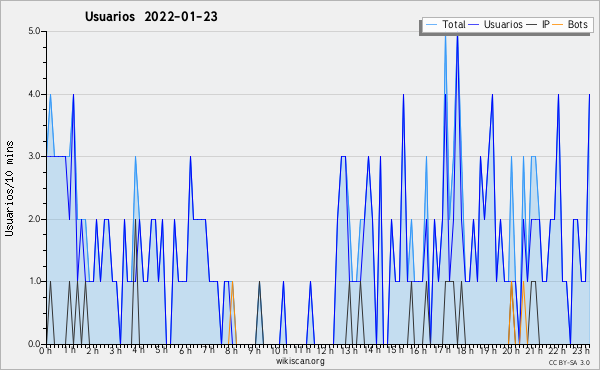
Task: Select the 'Bots' legend entry
Action: tap(577, 24)
